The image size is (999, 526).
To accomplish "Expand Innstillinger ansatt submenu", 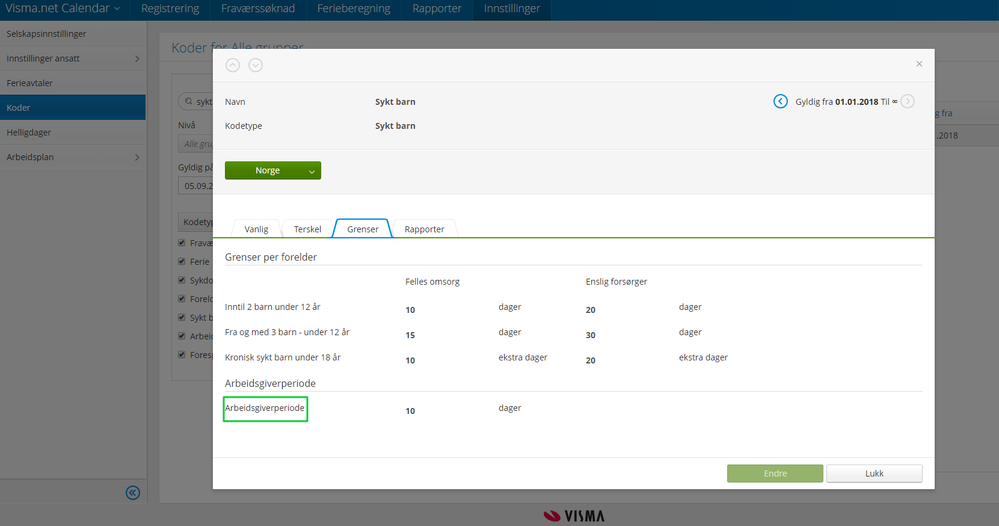I will 137,59.
